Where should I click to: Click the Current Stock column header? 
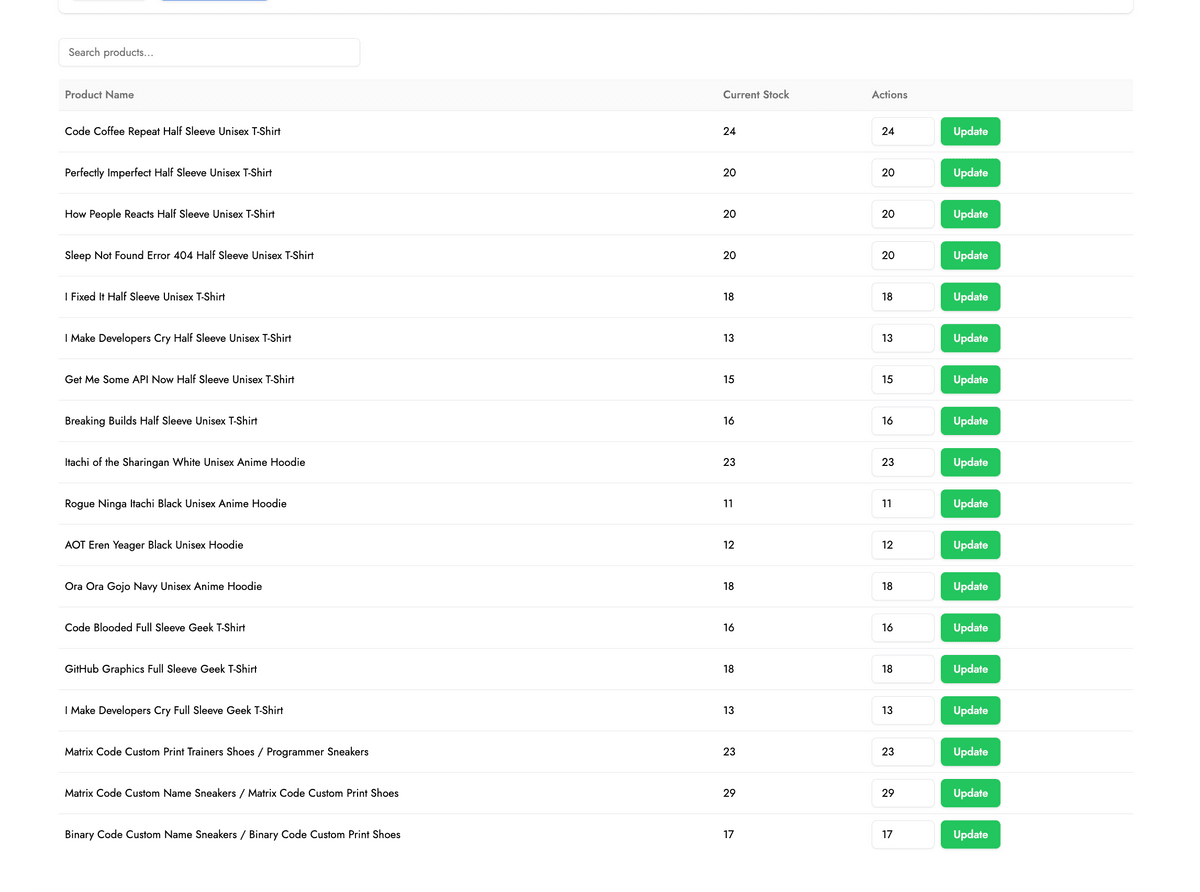[755, 95]
